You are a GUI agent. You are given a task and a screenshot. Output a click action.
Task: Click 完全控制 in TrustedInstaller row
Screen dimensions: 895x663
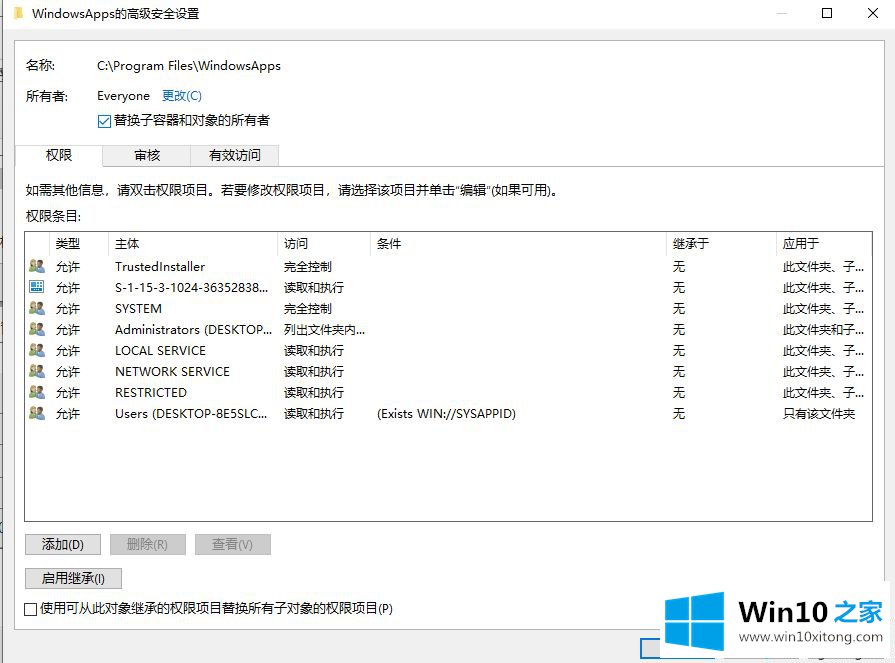pyautogui.click(x=308, y=266)
